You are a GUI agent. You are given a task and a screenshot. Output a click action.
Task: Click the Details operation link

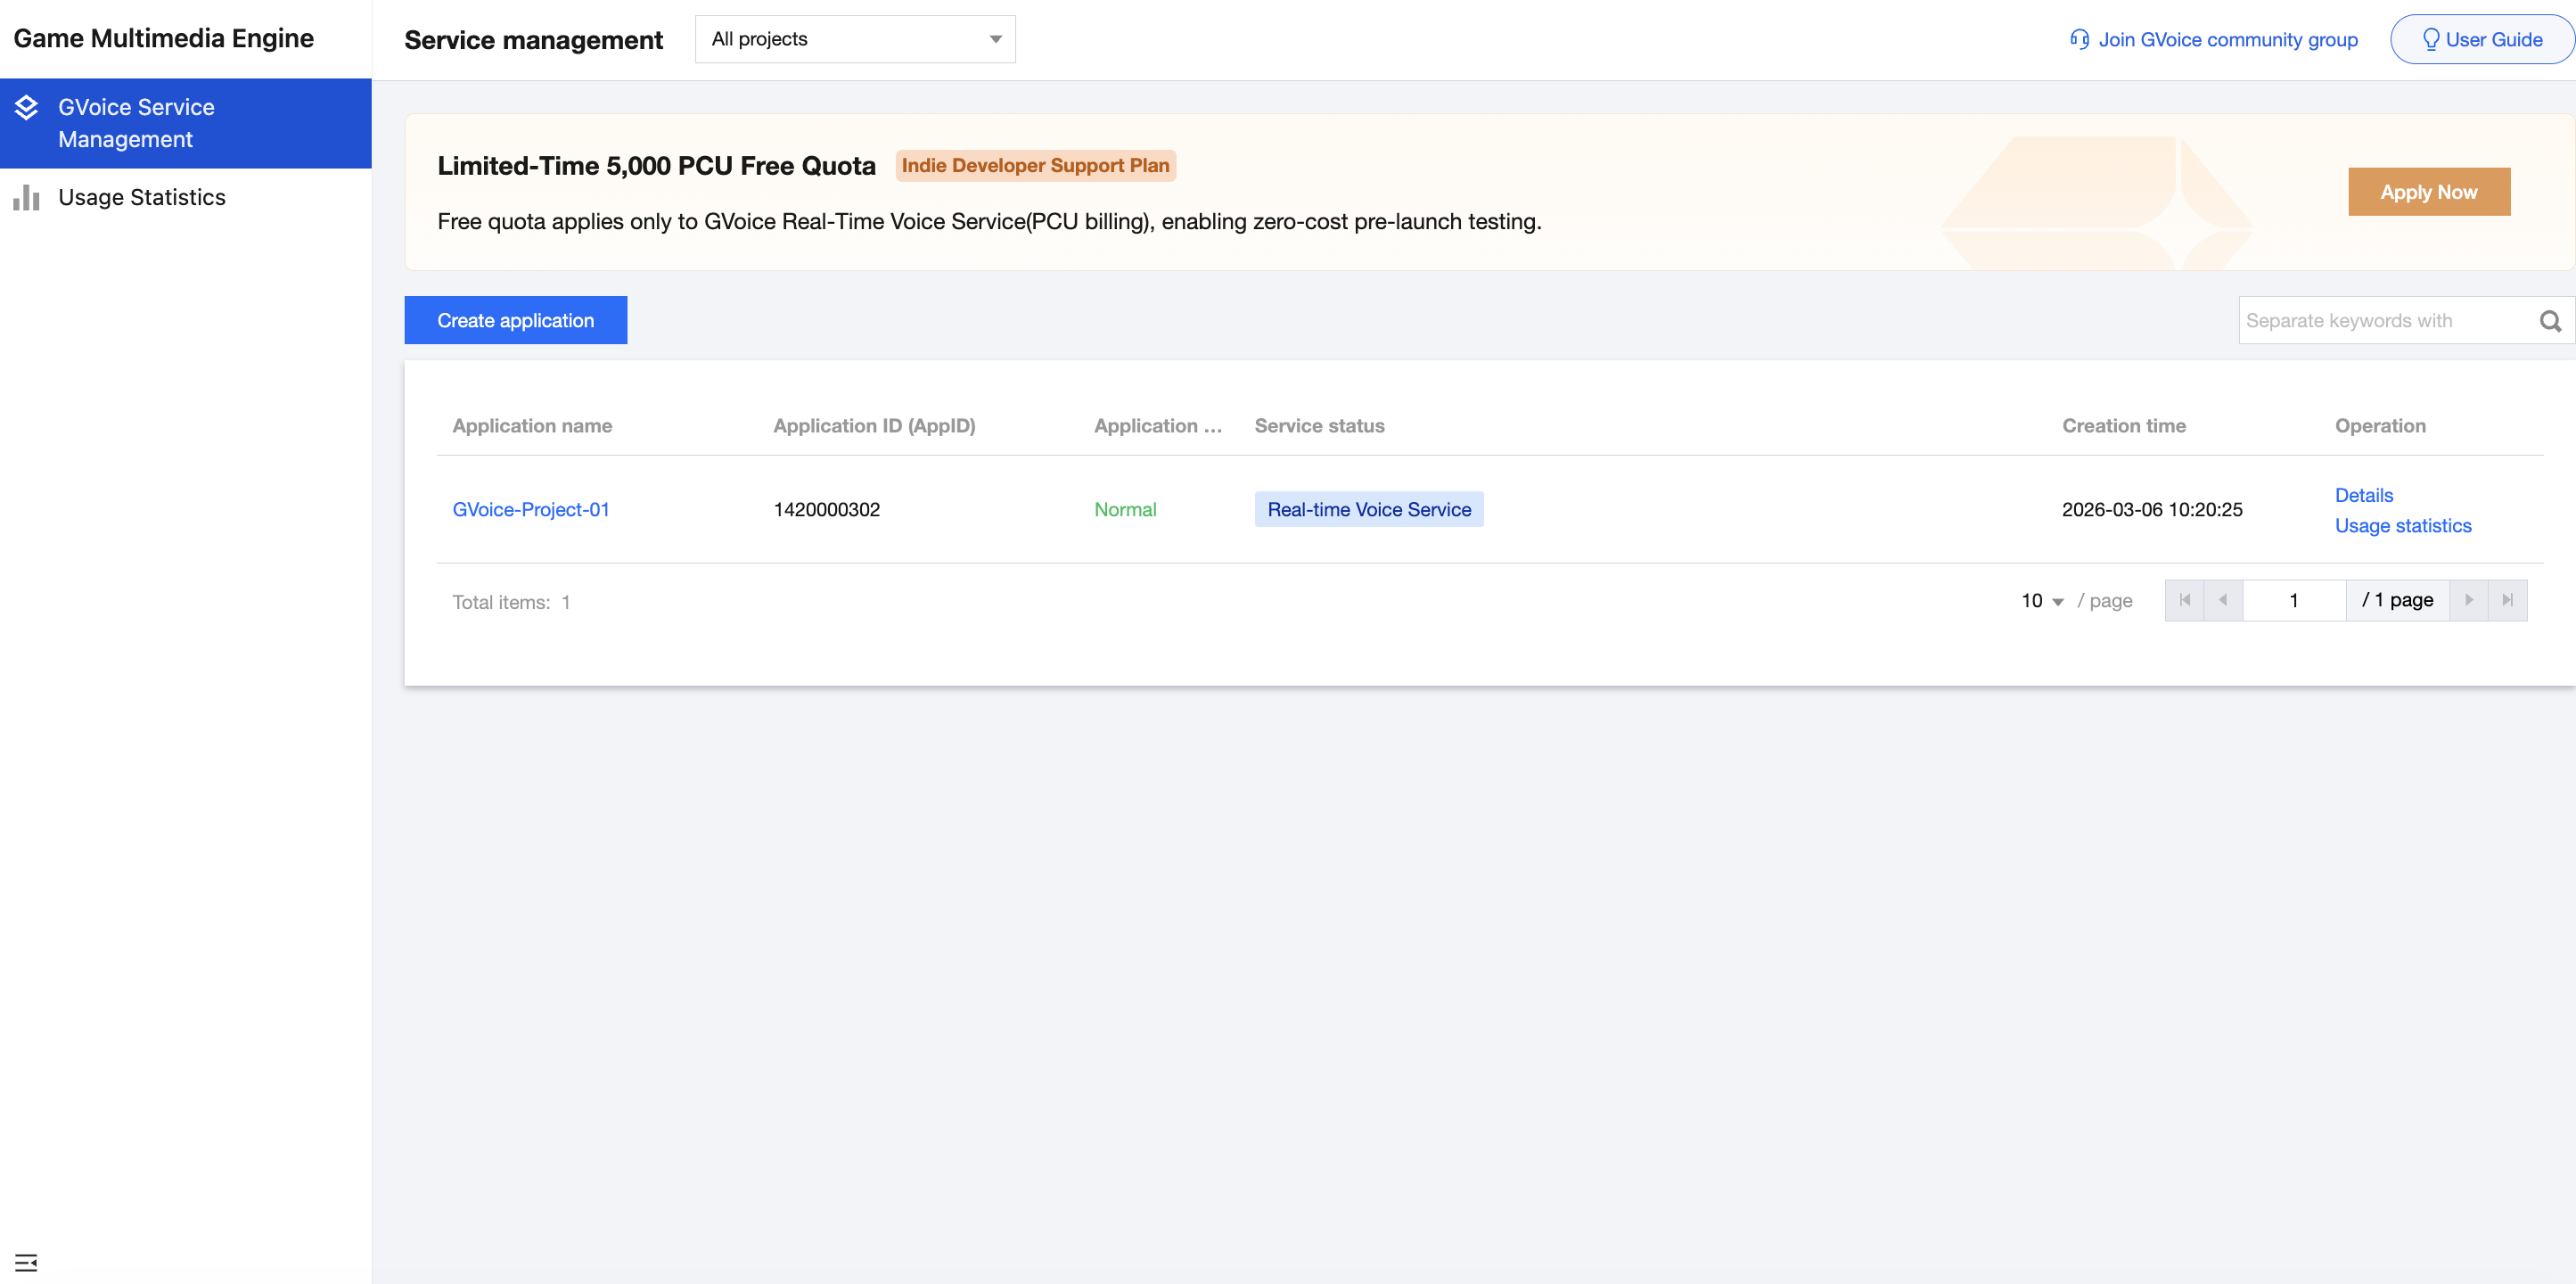coord(2363,495)
